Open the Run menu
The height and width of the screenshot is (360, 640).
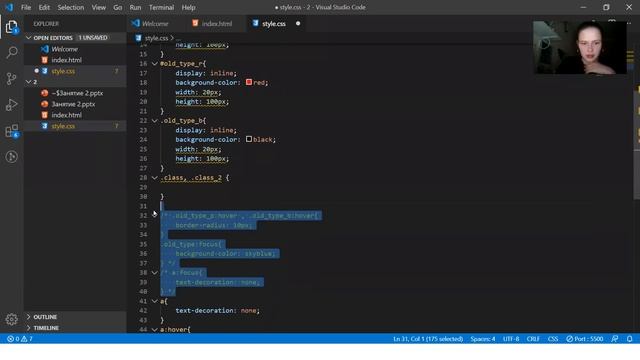click(135, 7)
